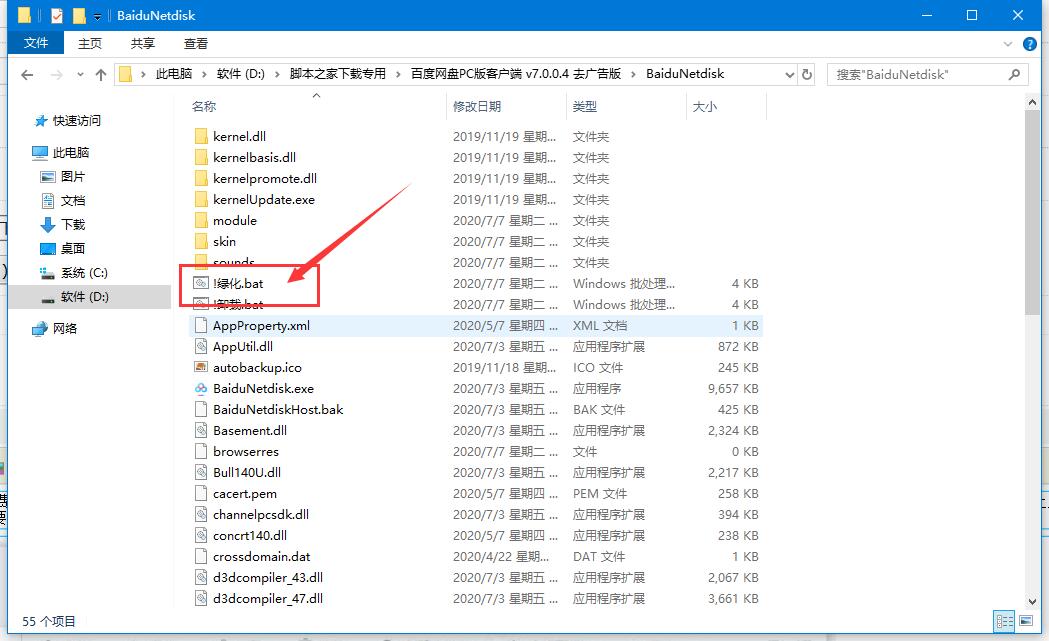Select the Basement.dll file icon
Image resolution: width=1049 pixels, height=641 pixels.
point(201,430)
